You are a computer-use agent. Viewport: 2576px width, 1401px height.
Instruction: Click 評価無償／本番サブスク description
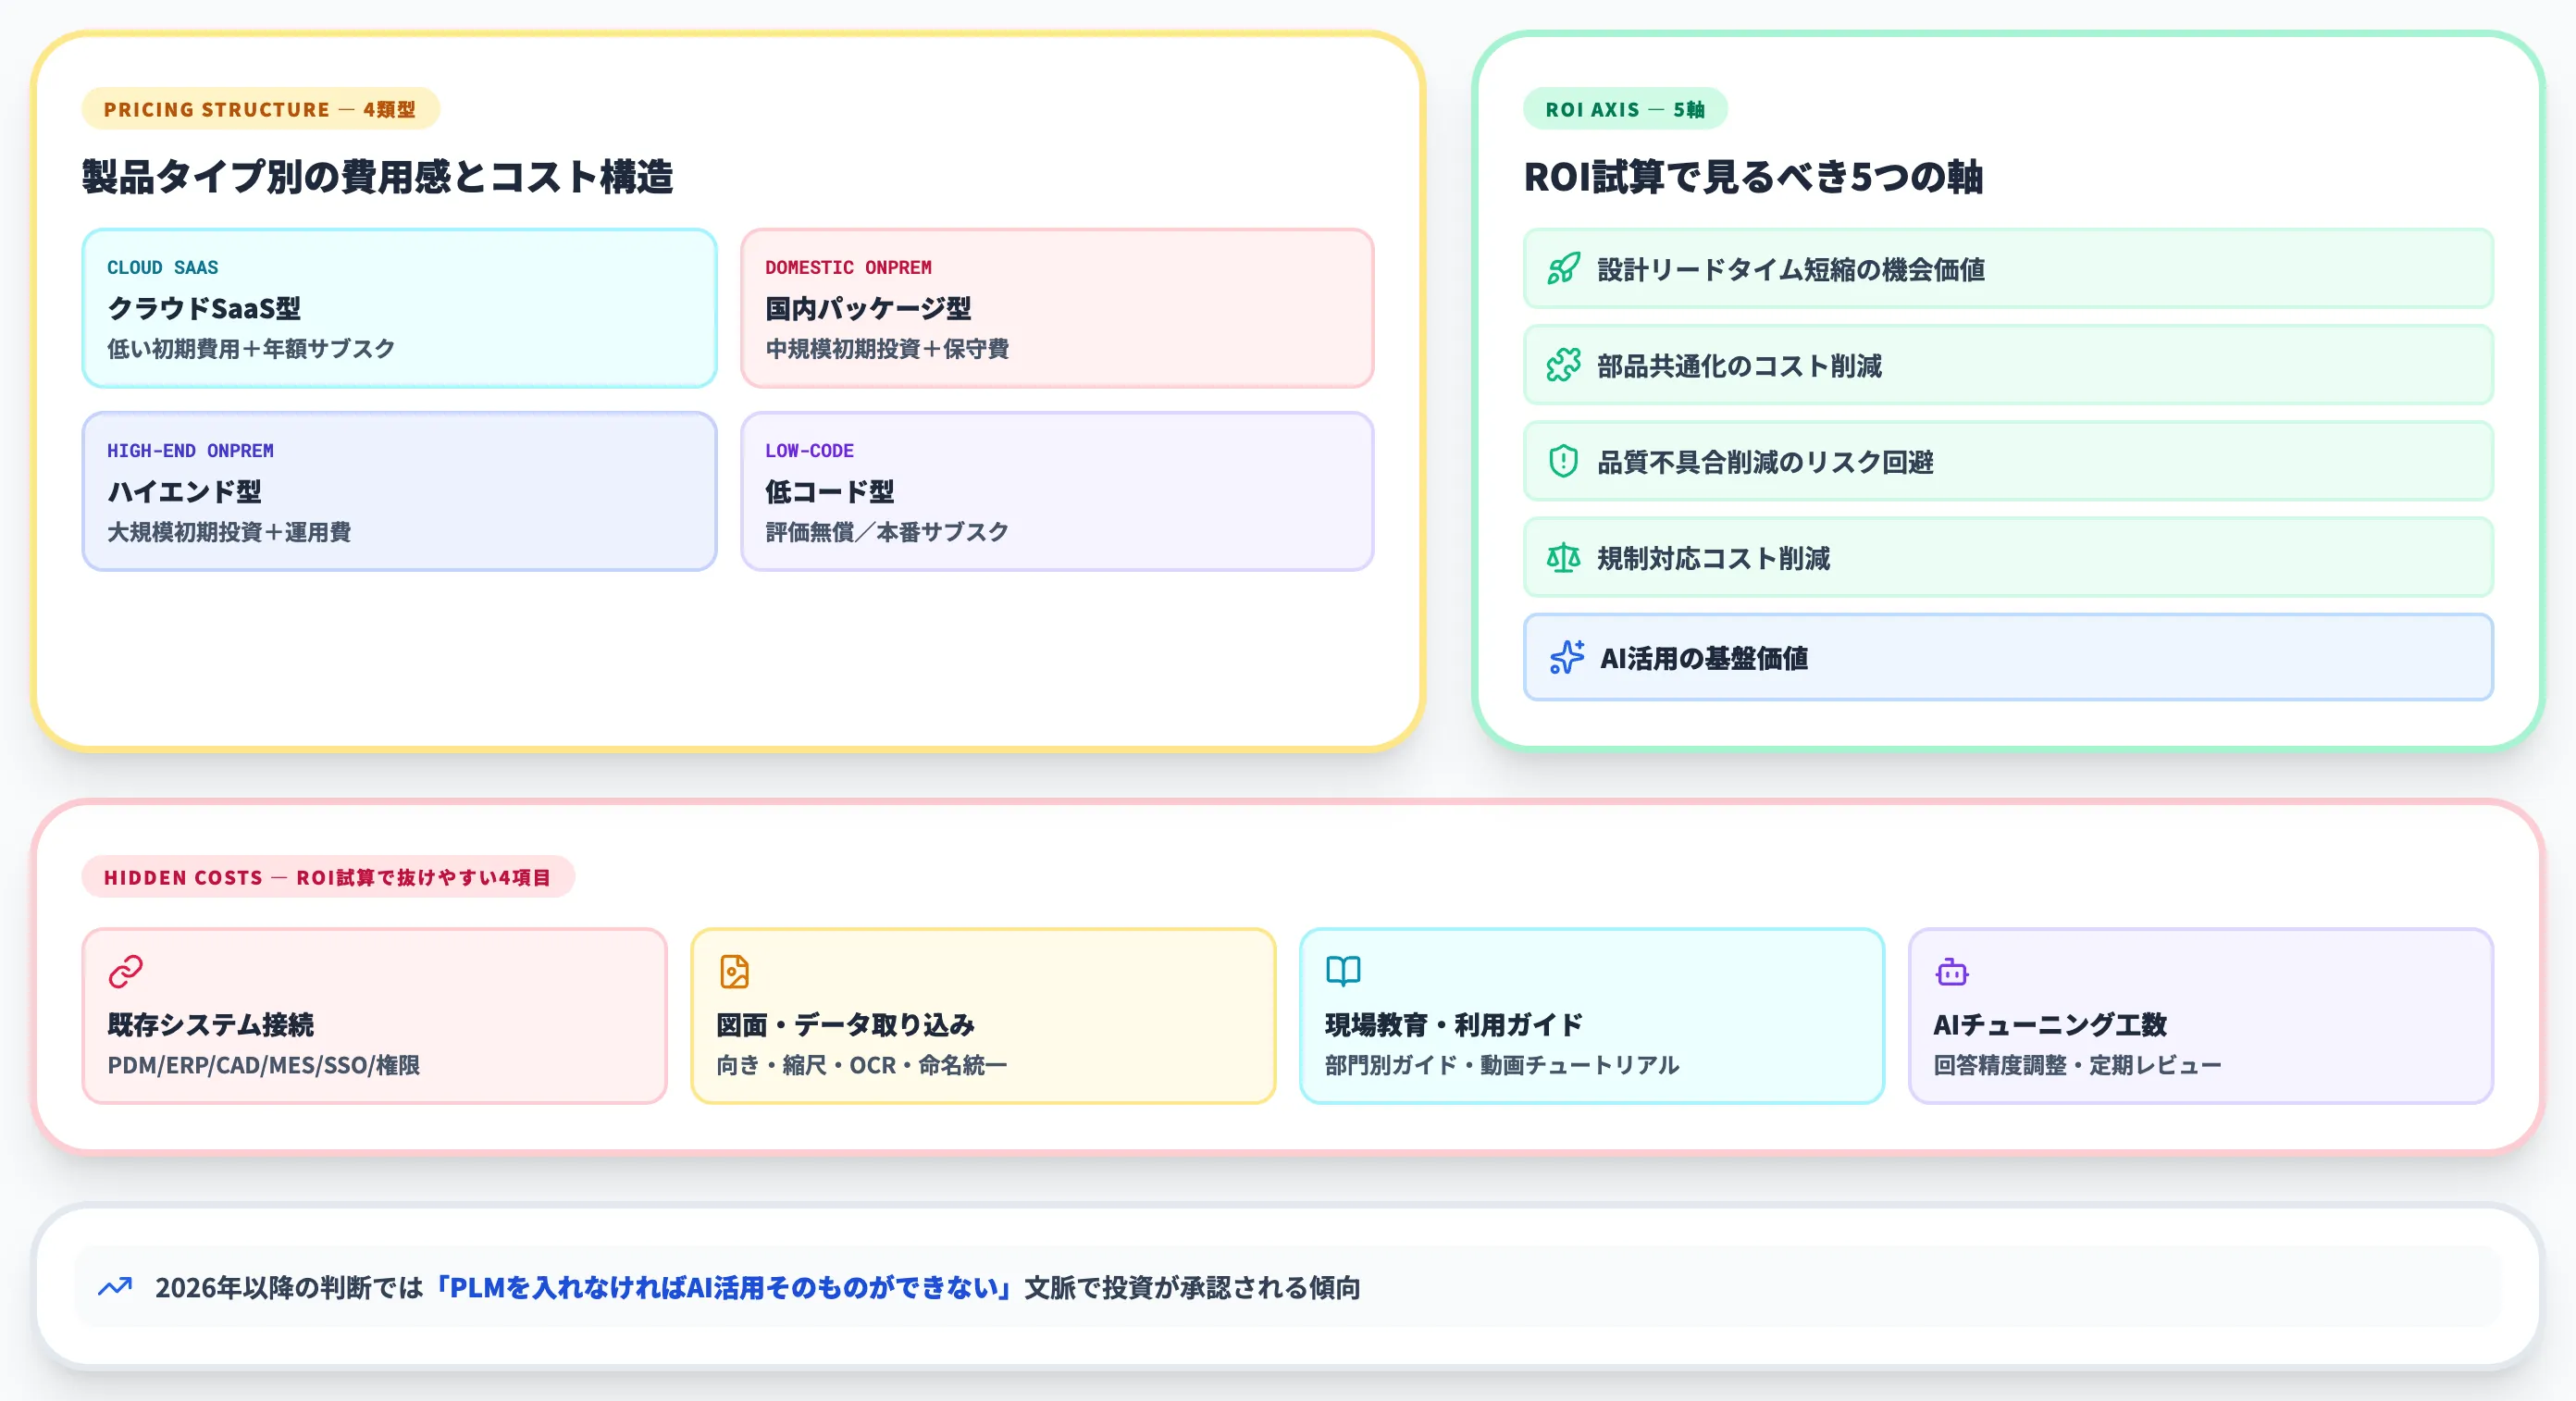(887, 531)
